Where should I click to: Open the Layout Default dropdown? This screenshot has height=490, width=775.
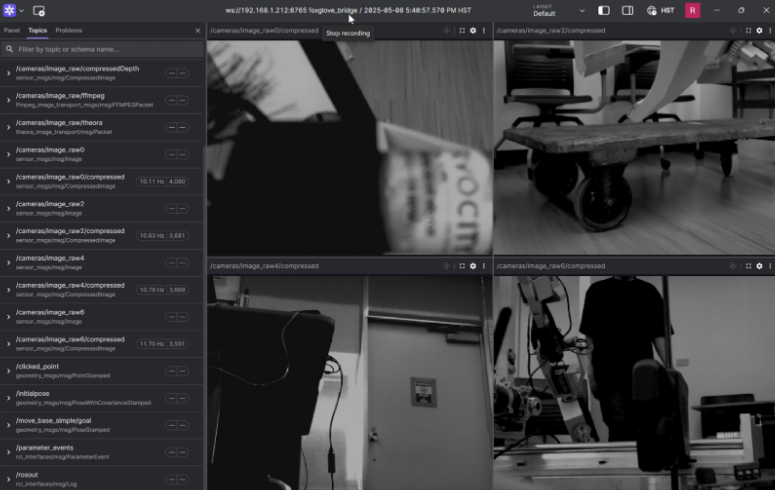(x=559, y=10)
